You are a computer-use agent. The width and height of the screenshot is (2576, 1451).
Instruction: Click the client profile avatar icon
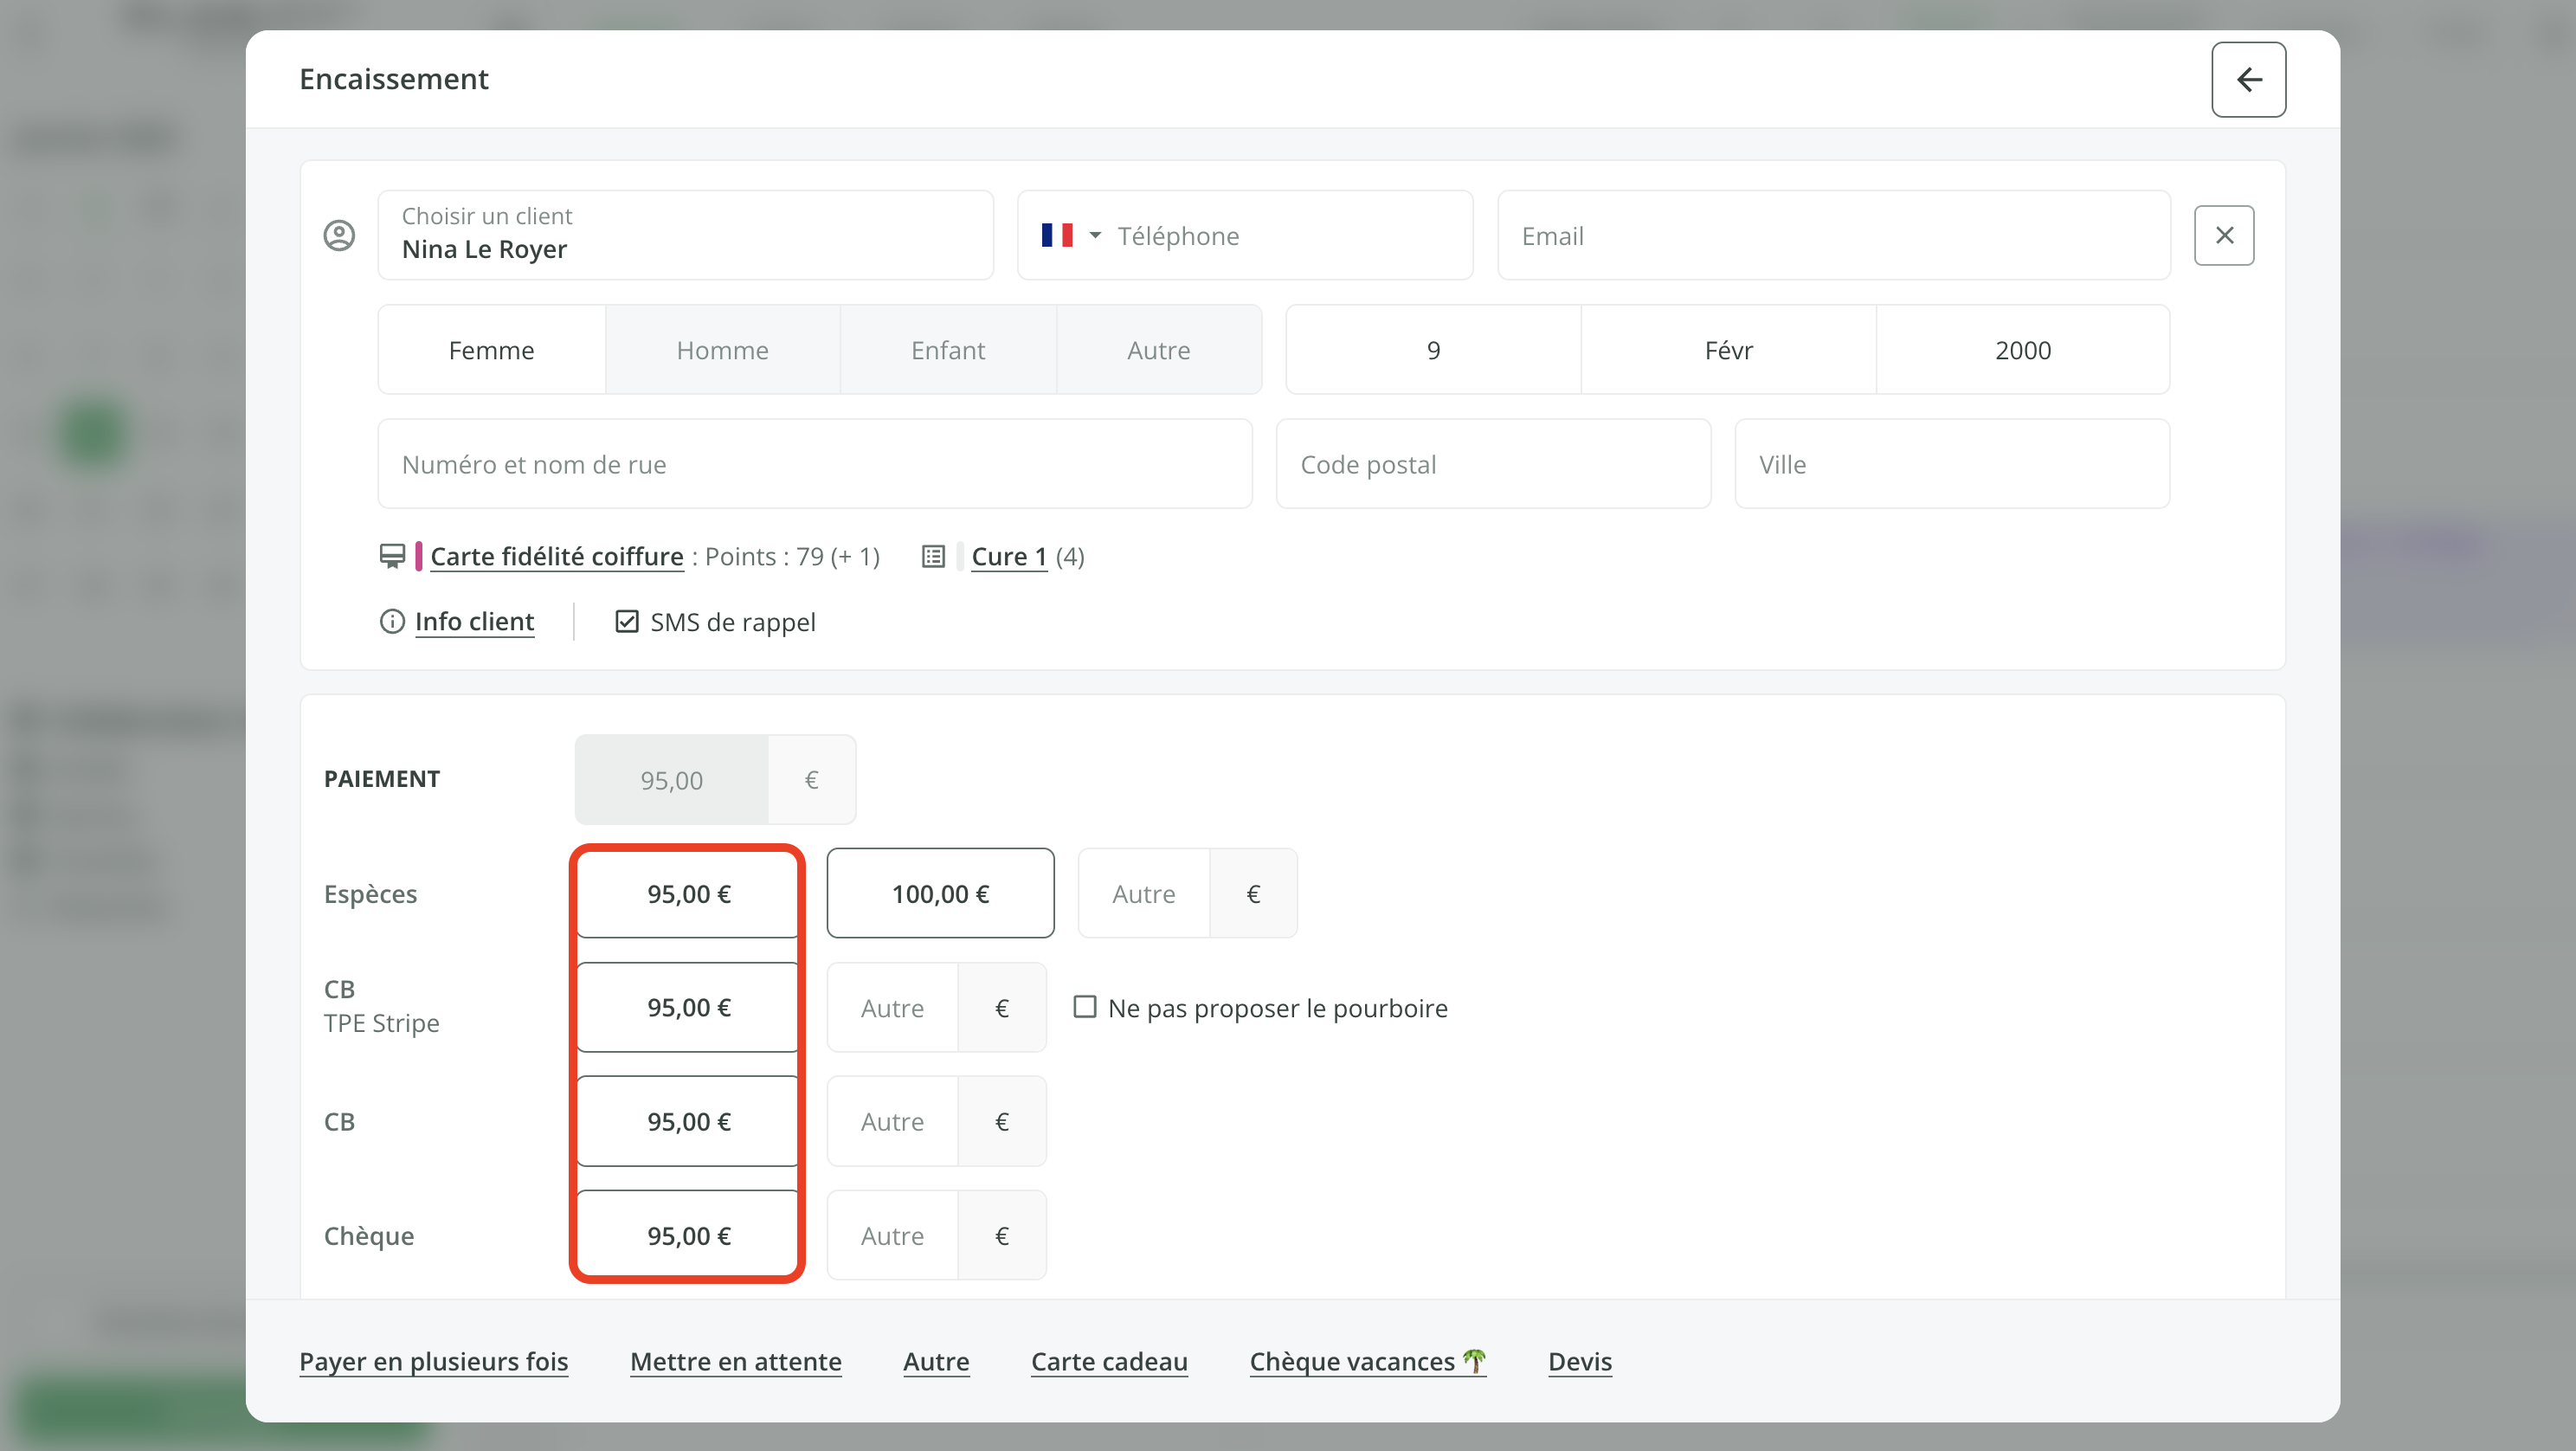point(339,235)
